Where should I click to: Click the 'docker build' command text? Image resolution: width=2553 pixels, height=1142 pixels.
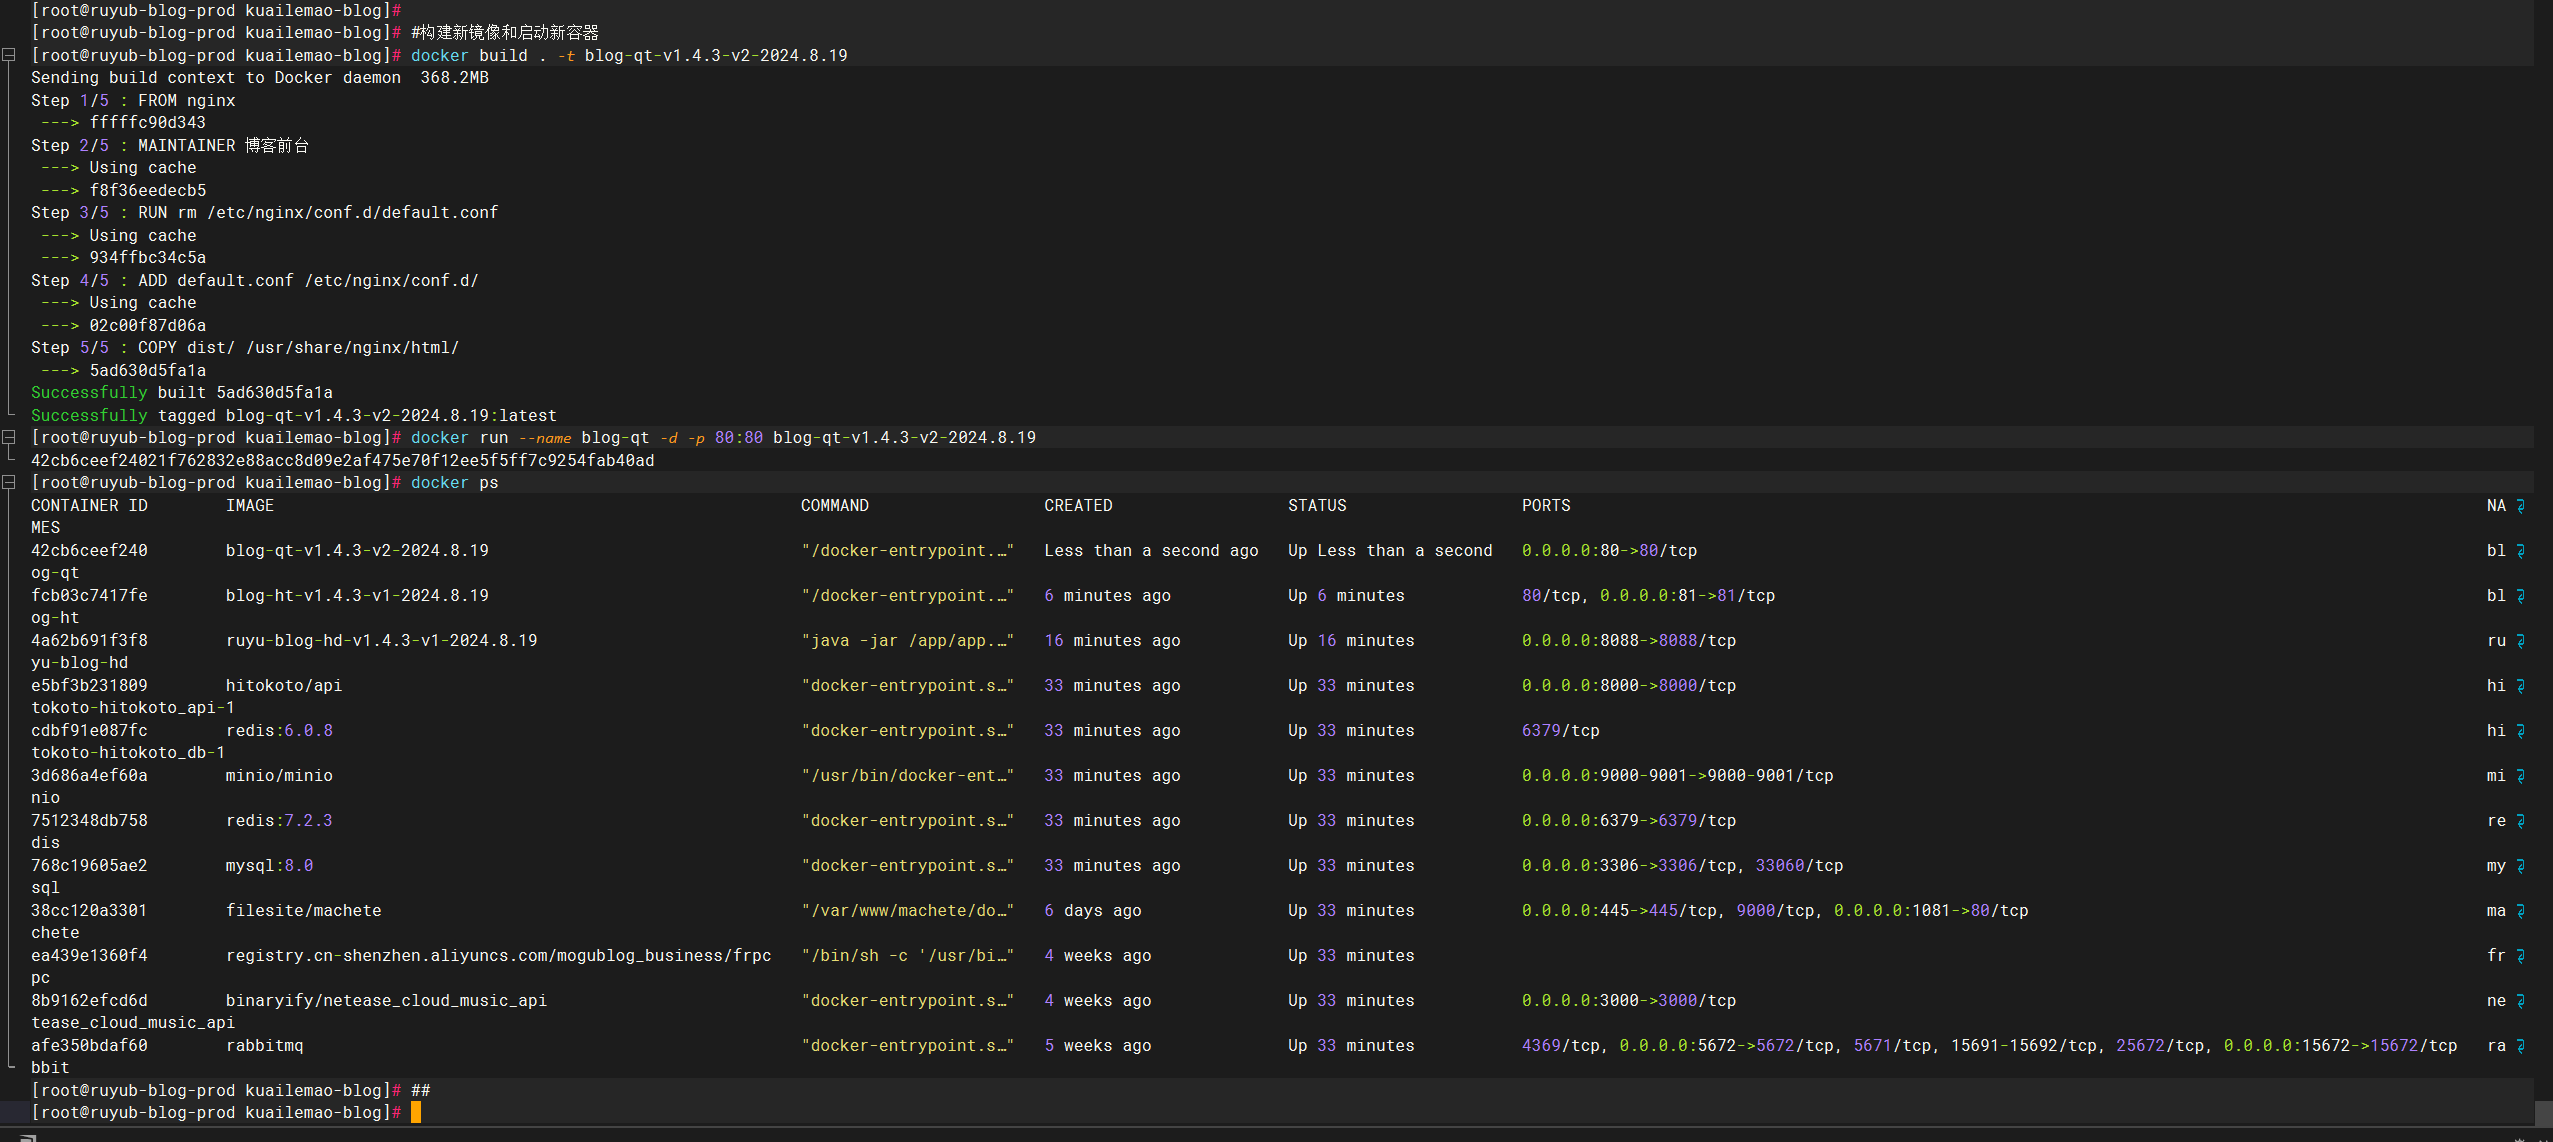pos(629,55)
